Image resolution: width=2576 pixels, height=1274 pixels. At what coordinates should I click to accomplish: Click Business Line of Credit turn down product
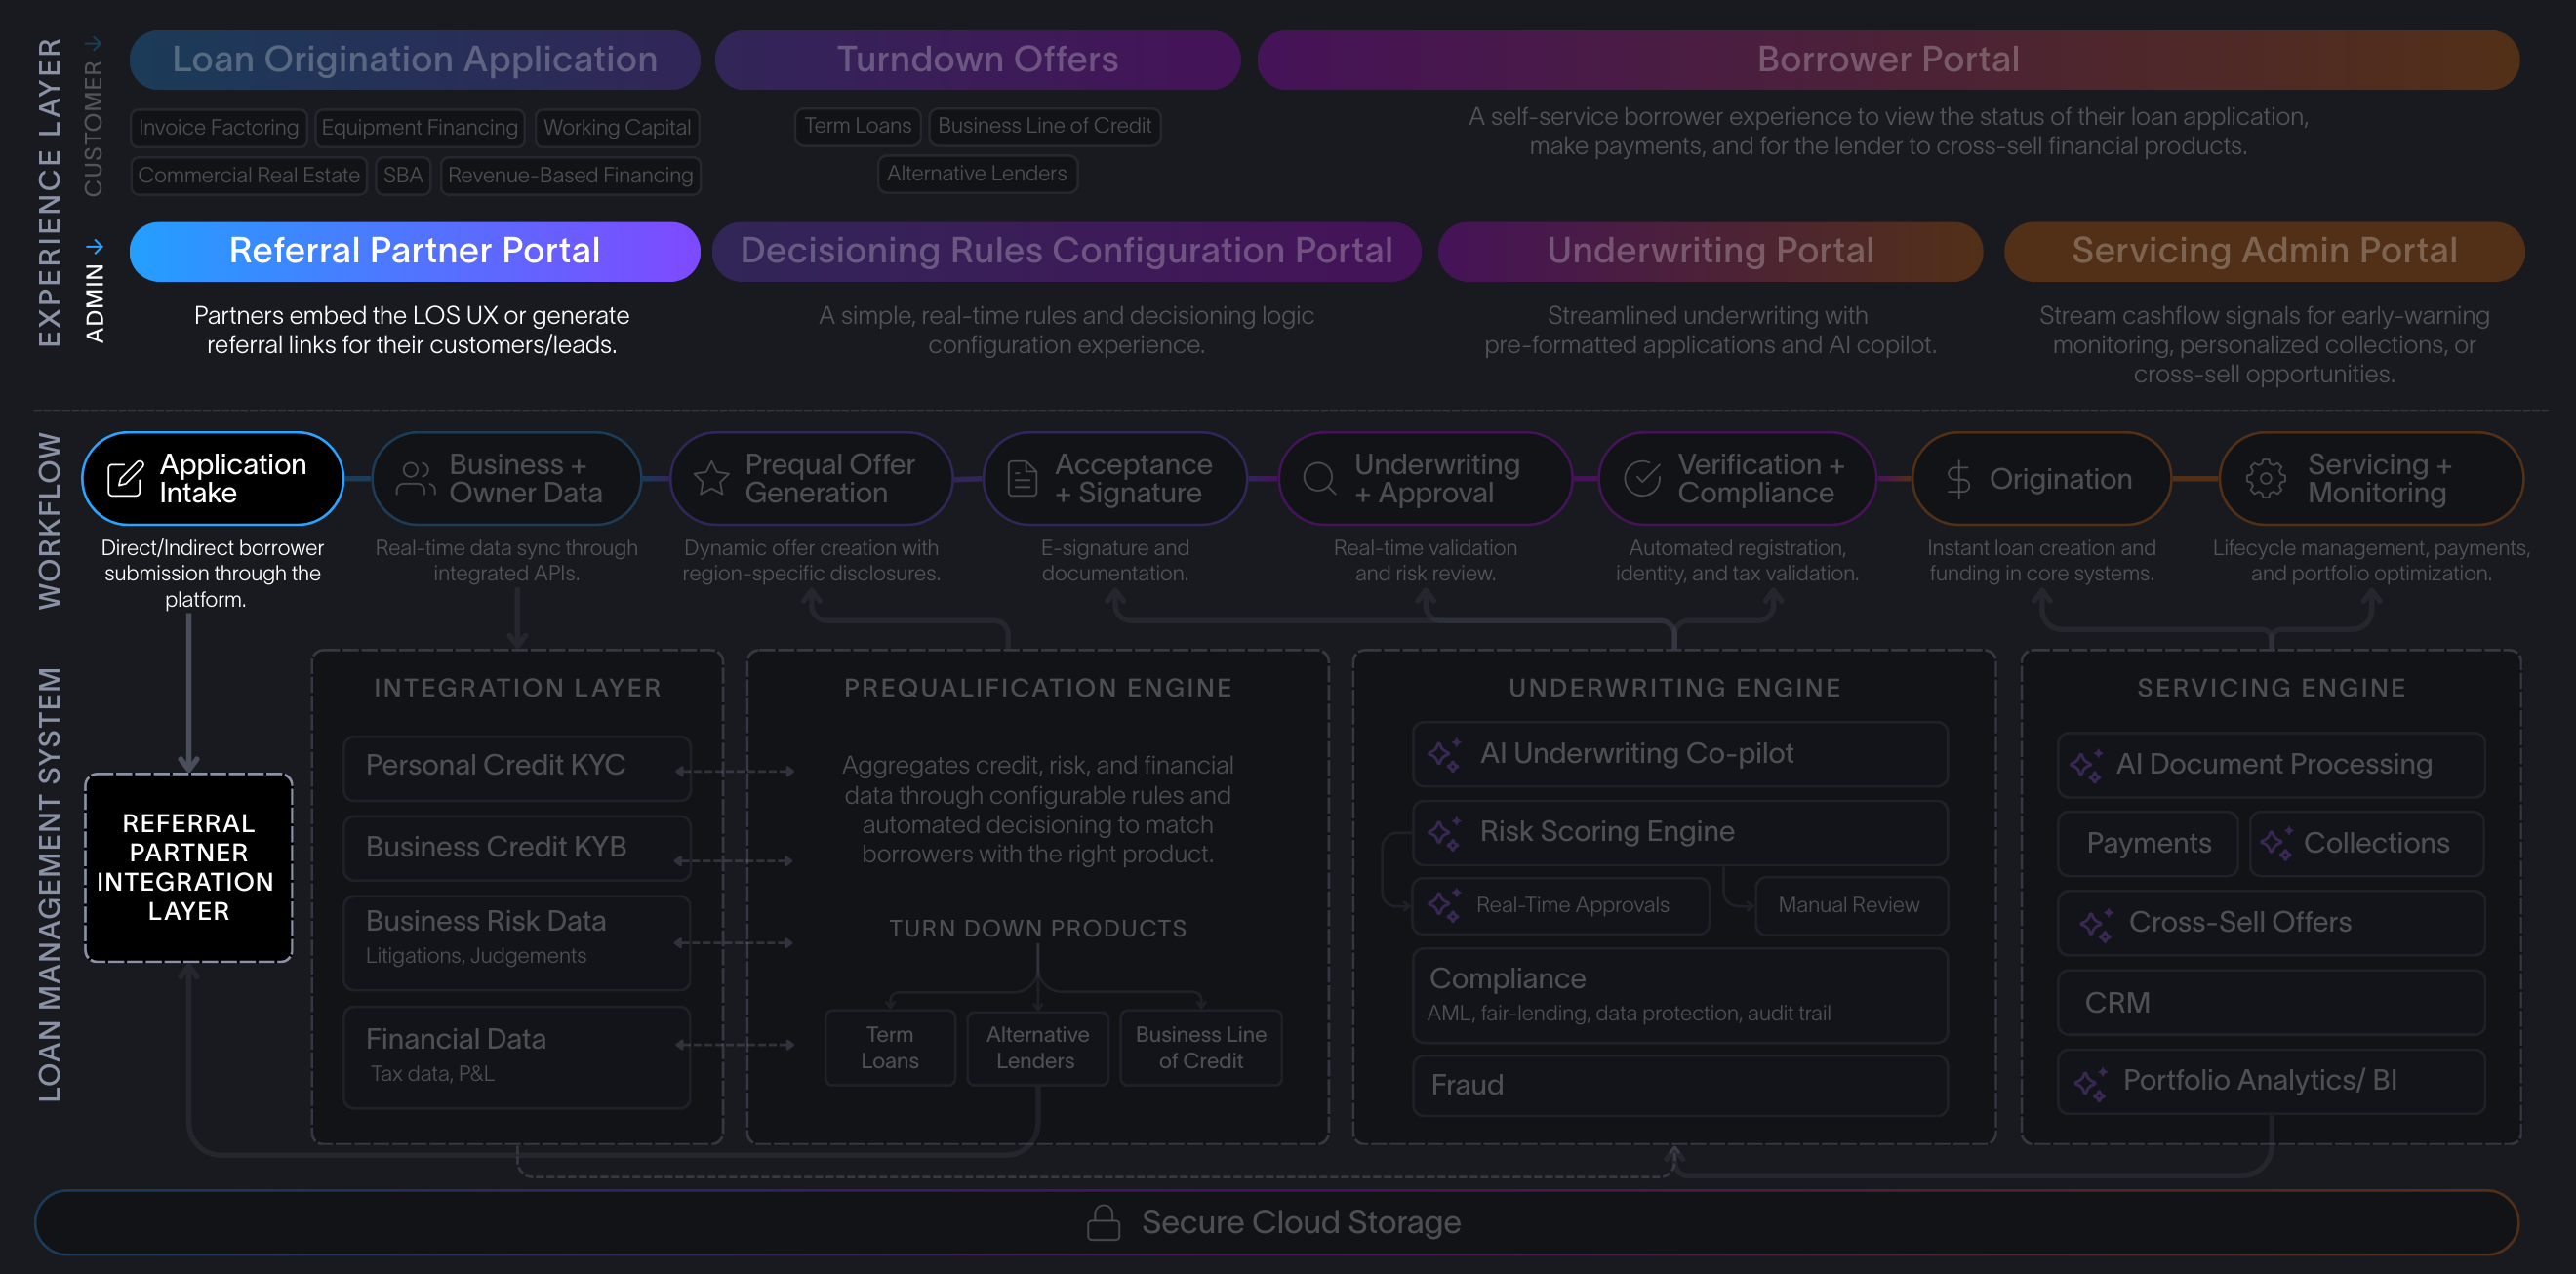coord(1200,1047)
